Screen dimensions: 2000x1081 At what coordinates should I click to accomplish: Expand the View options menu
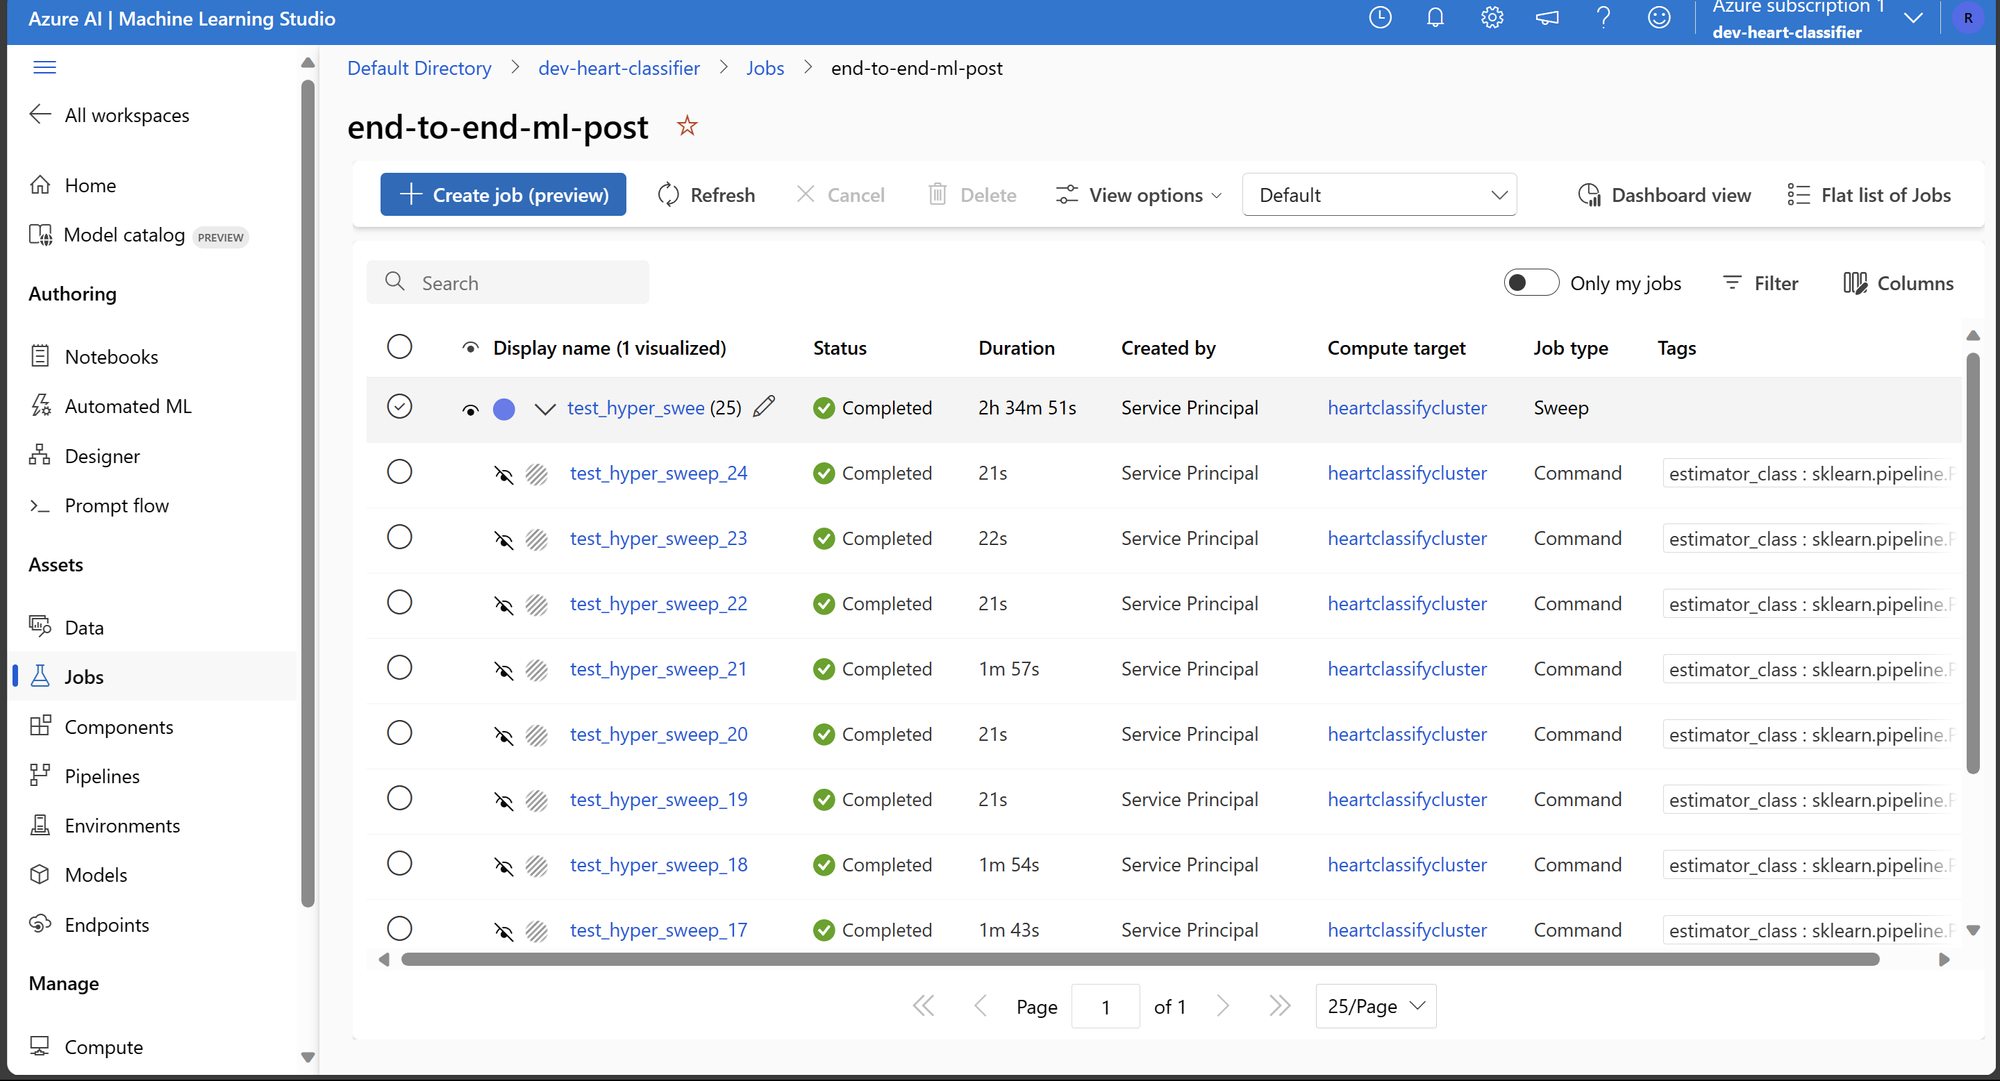point(1138,194)
